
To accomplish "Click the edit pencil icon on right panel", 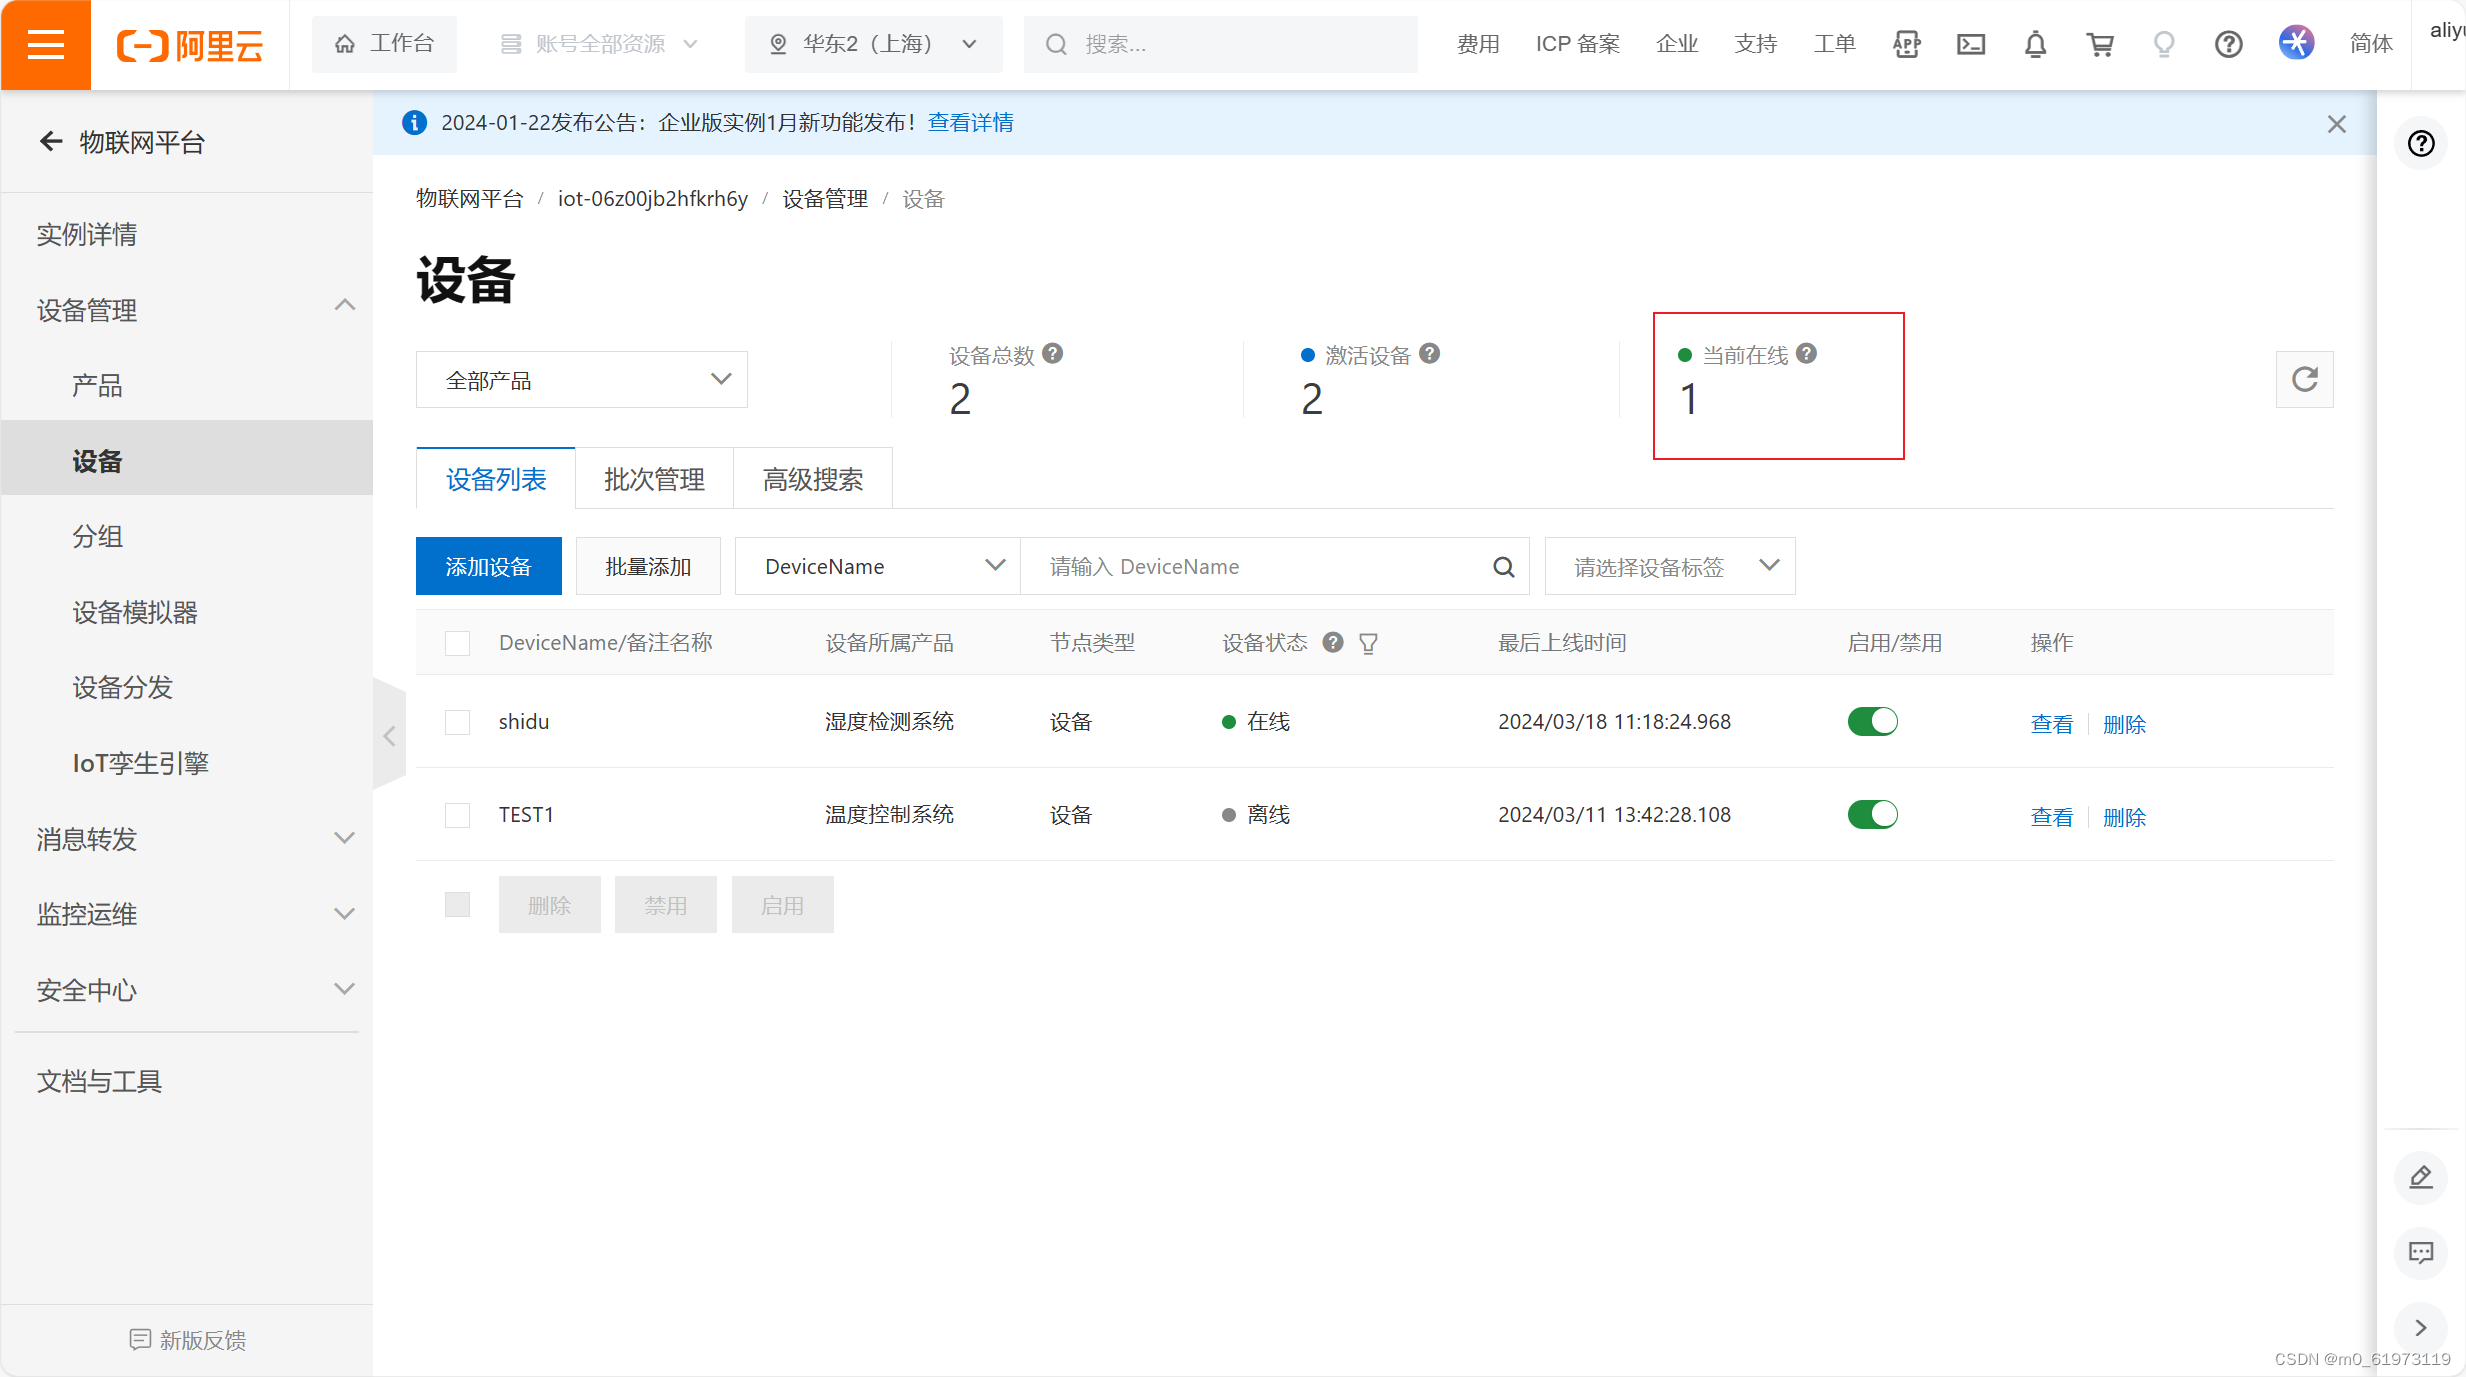I will coord(2420,1177).
